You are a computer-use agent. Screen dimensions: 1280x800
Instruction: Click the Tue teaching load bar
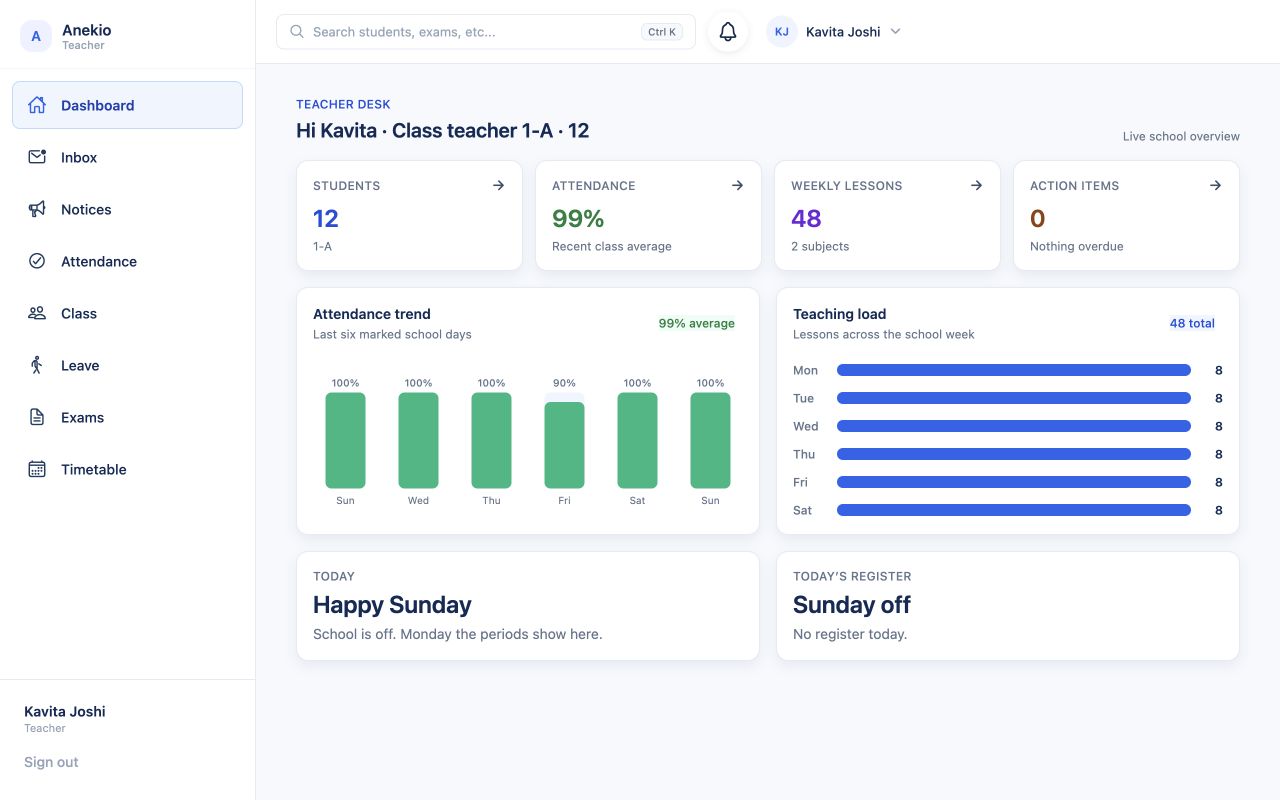point(1014,398)
